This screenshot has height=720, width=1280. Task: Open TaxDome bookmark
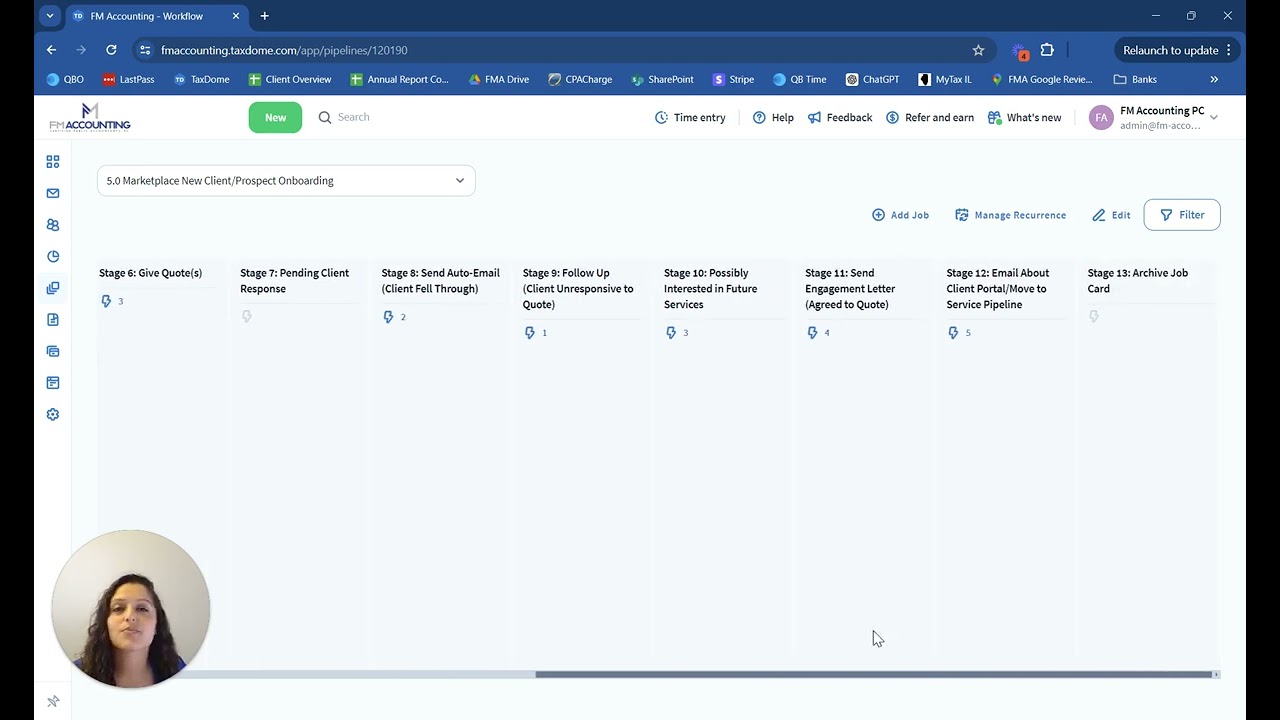[201, 79]
